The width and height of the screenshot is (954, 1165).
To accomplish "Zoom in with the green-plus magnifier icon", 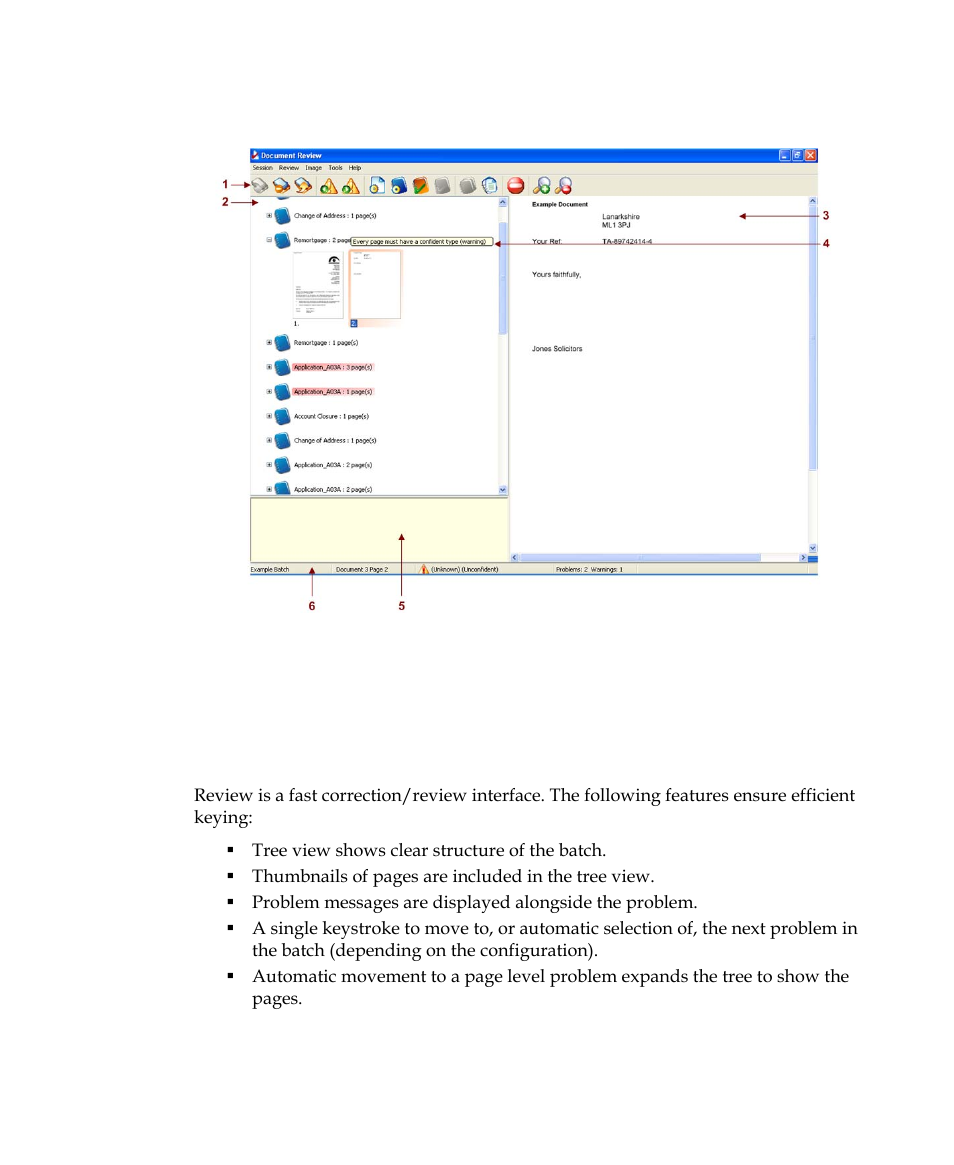I will (x=542, y=186).
